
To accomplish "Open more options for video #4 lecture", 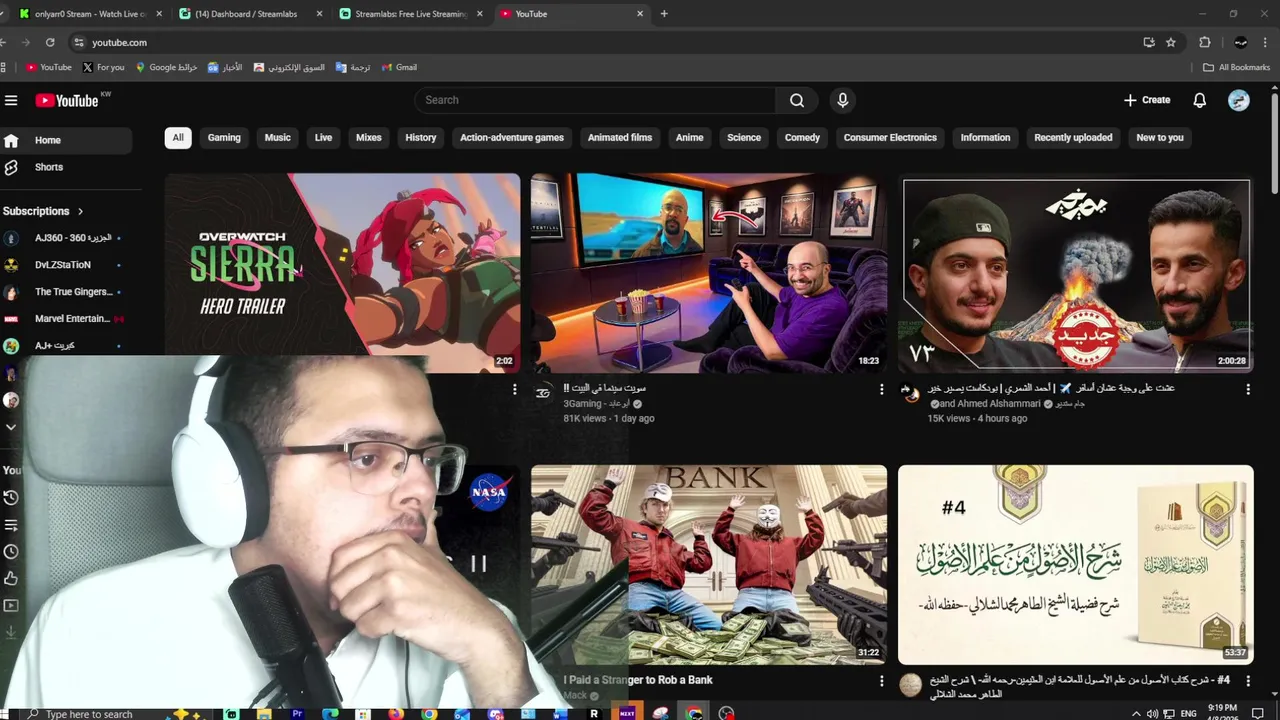I will (x=1248, y=681).
